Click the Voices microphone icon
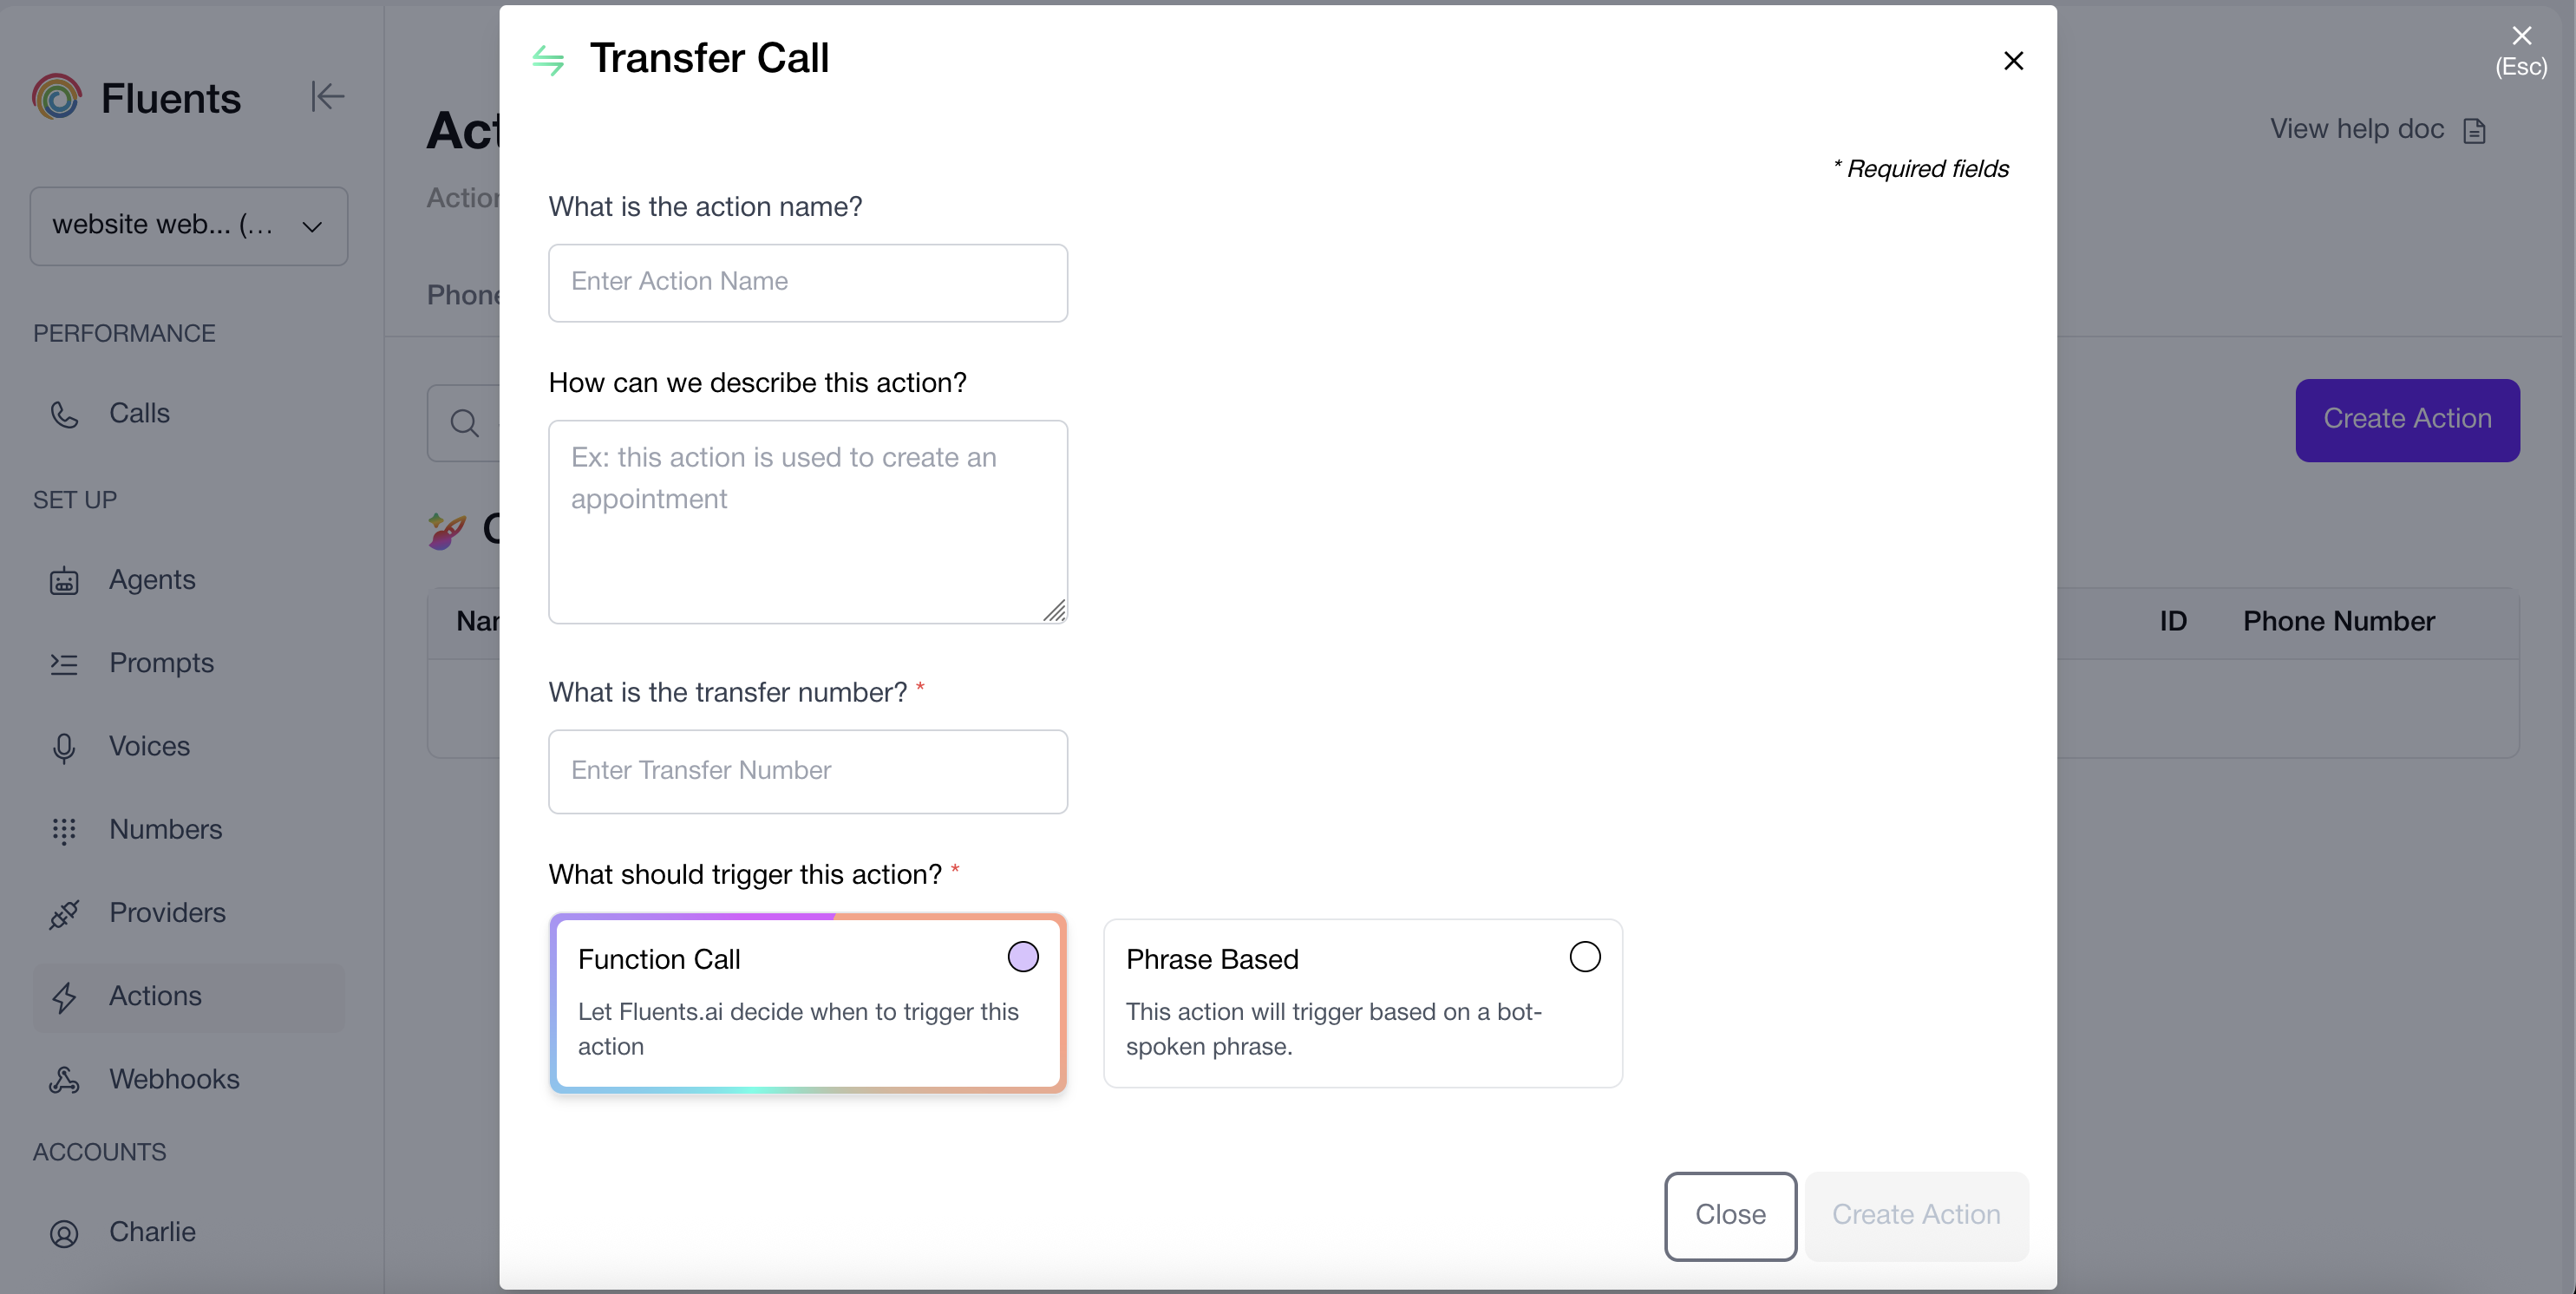Screen dimensions: 2576x1294 pos(64,747)
